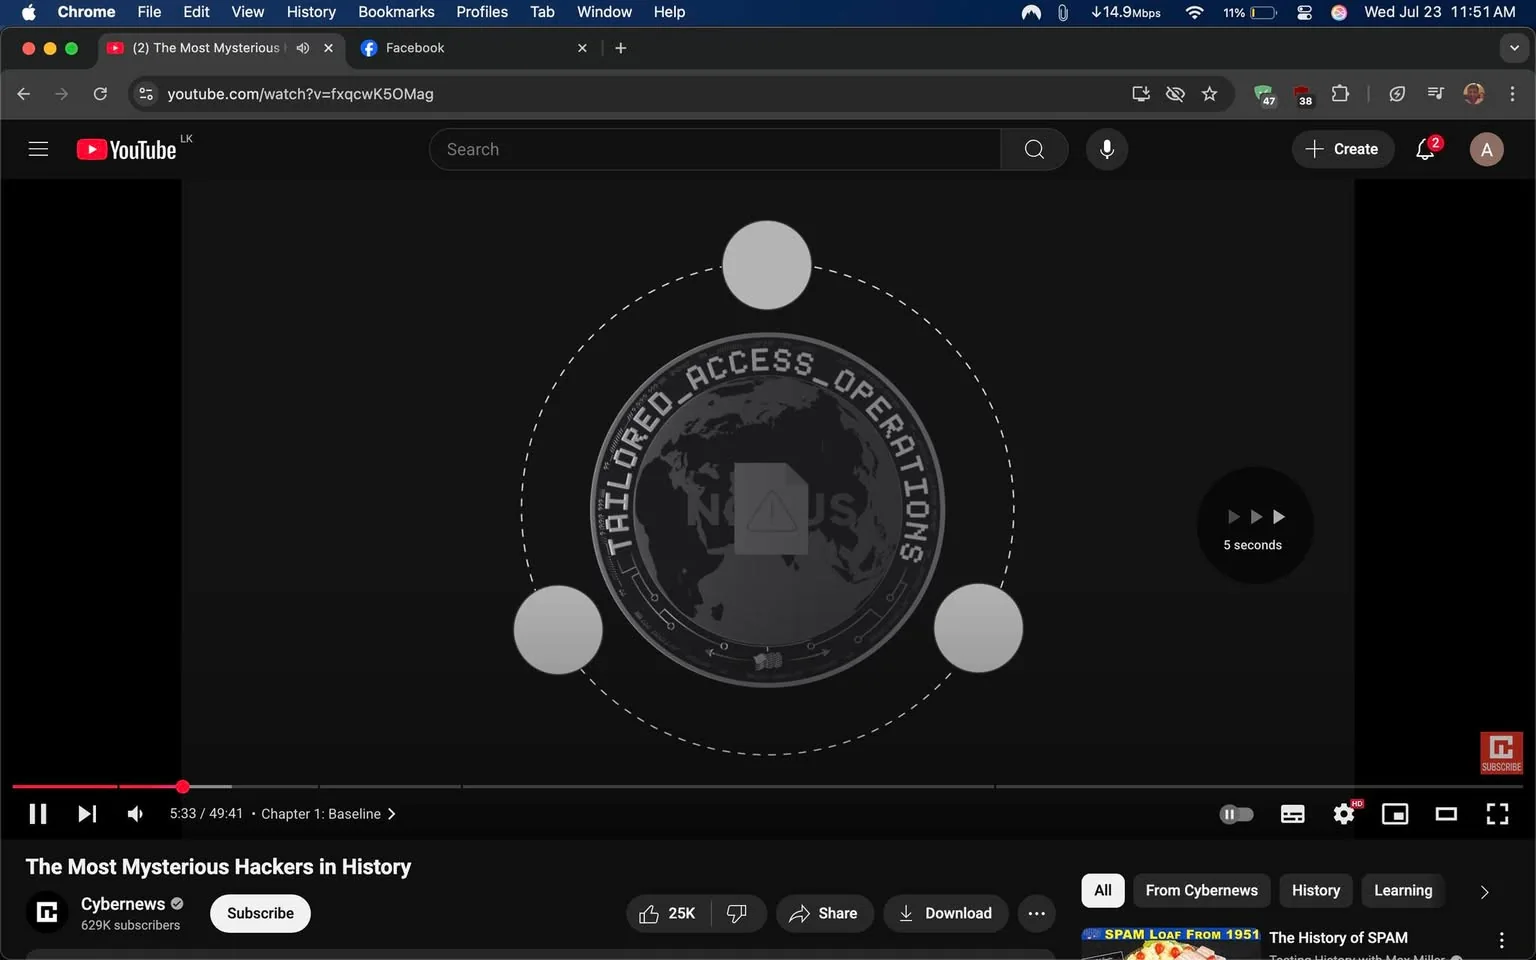Download this video
This screenshot has width=1536, height=960.
pos(945,913)
